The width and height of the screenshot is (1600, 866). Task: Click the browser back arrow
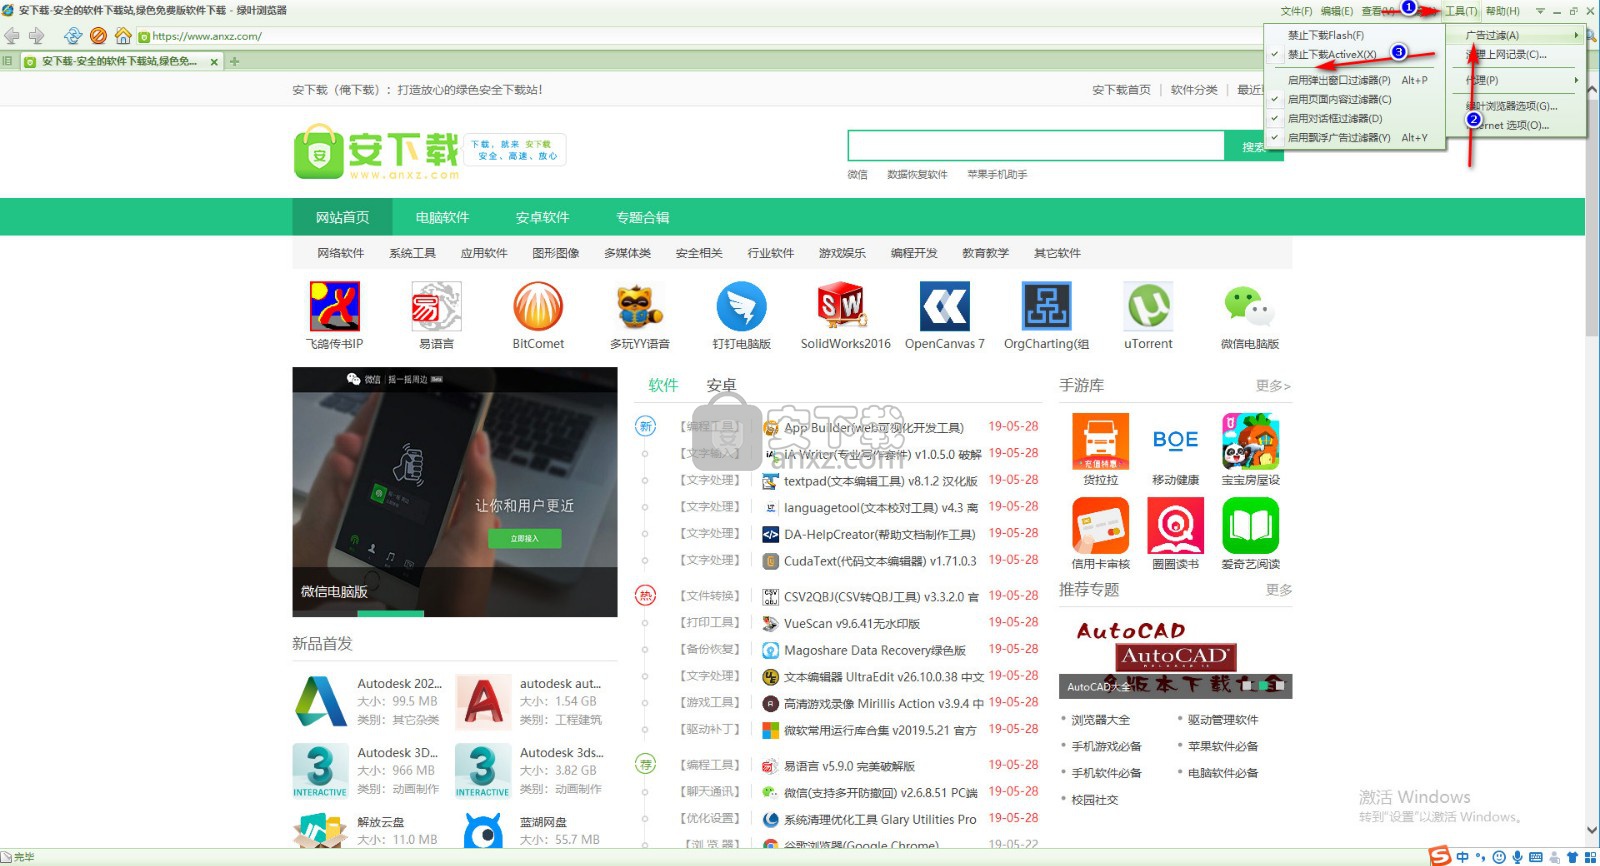pos(12,36)
